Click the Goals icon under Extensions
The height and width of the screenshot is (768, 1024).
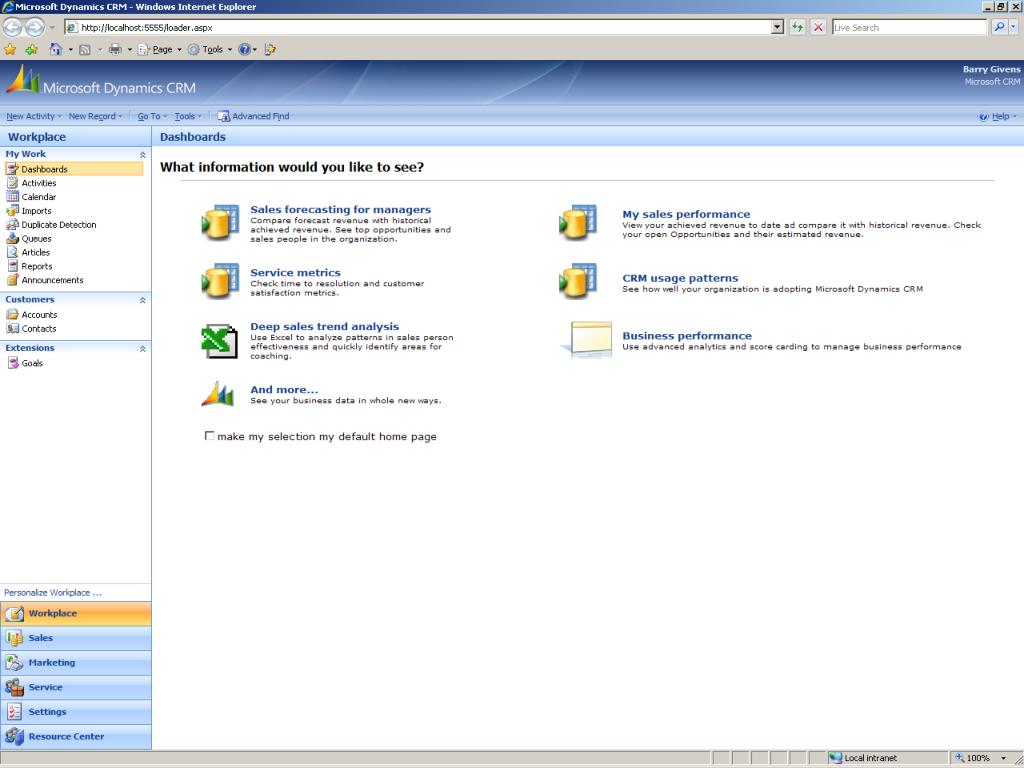coord(12,363)
